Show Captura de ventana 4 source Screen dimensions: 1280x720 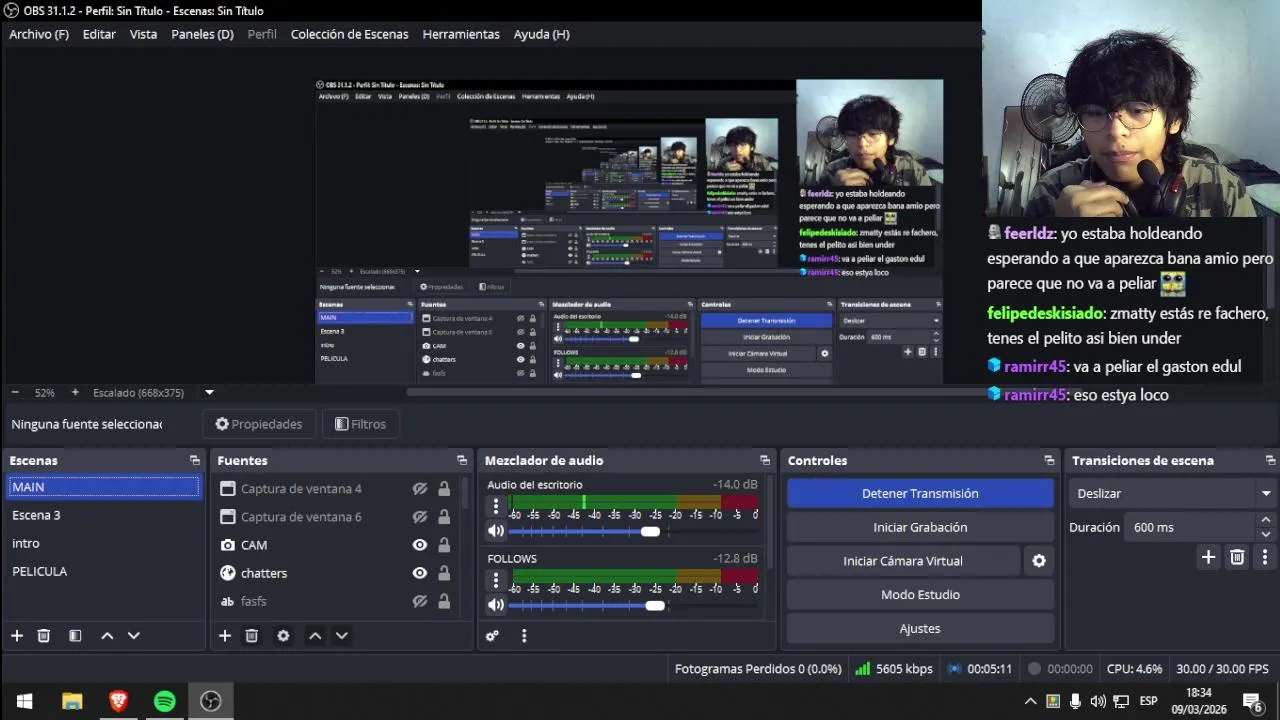420,489
